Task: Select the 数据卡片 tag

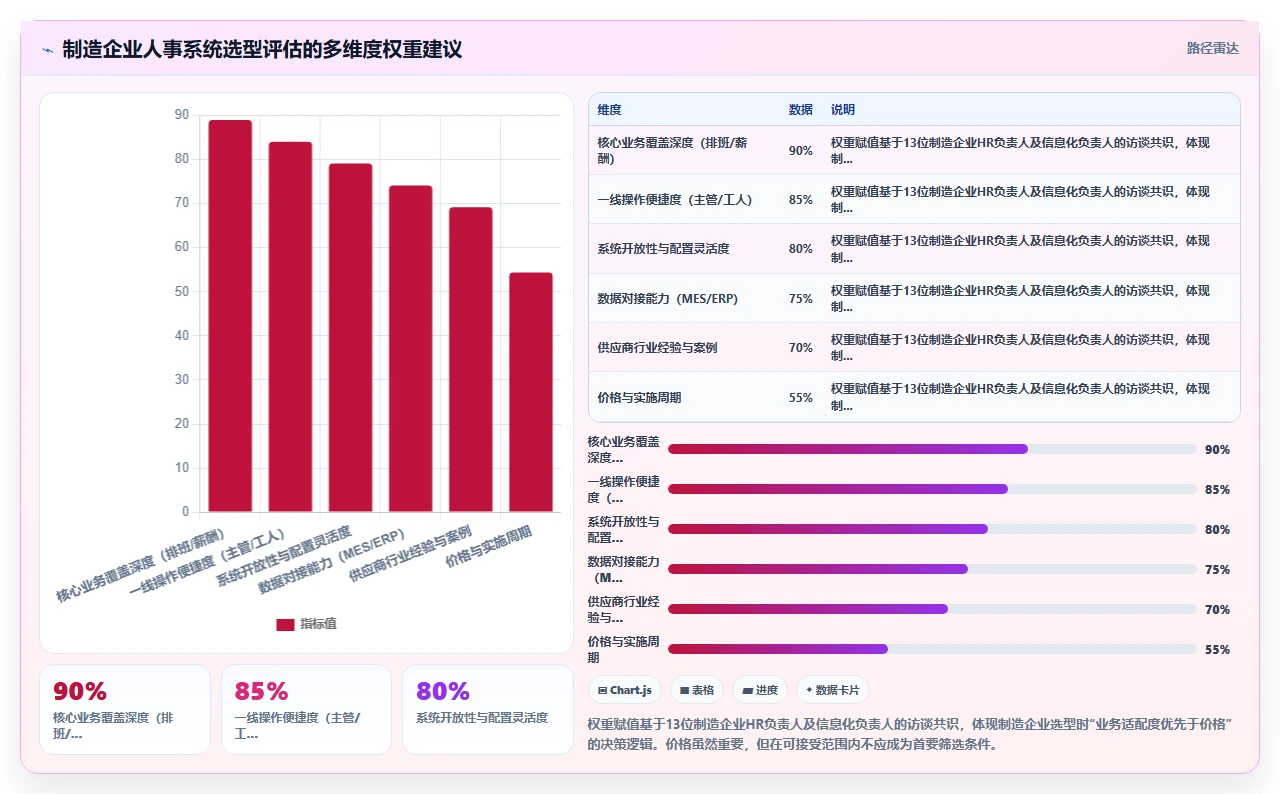Action: click(833, 690)
